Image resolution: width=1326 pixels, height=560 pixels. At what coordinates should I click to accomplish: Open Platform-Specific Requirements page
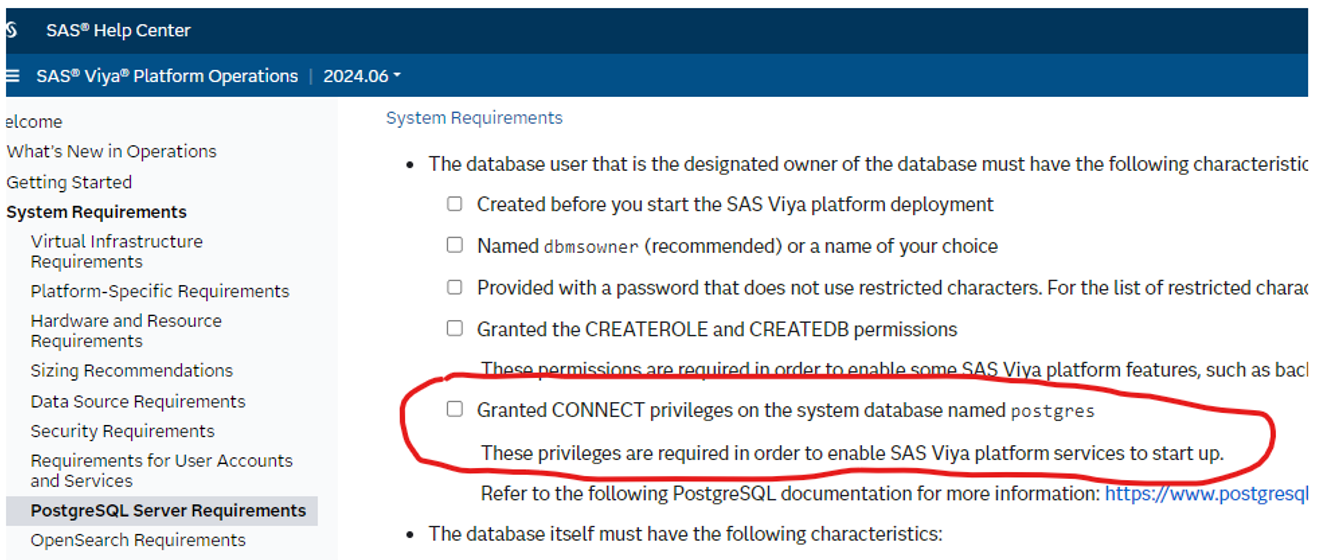pos(160,291)
